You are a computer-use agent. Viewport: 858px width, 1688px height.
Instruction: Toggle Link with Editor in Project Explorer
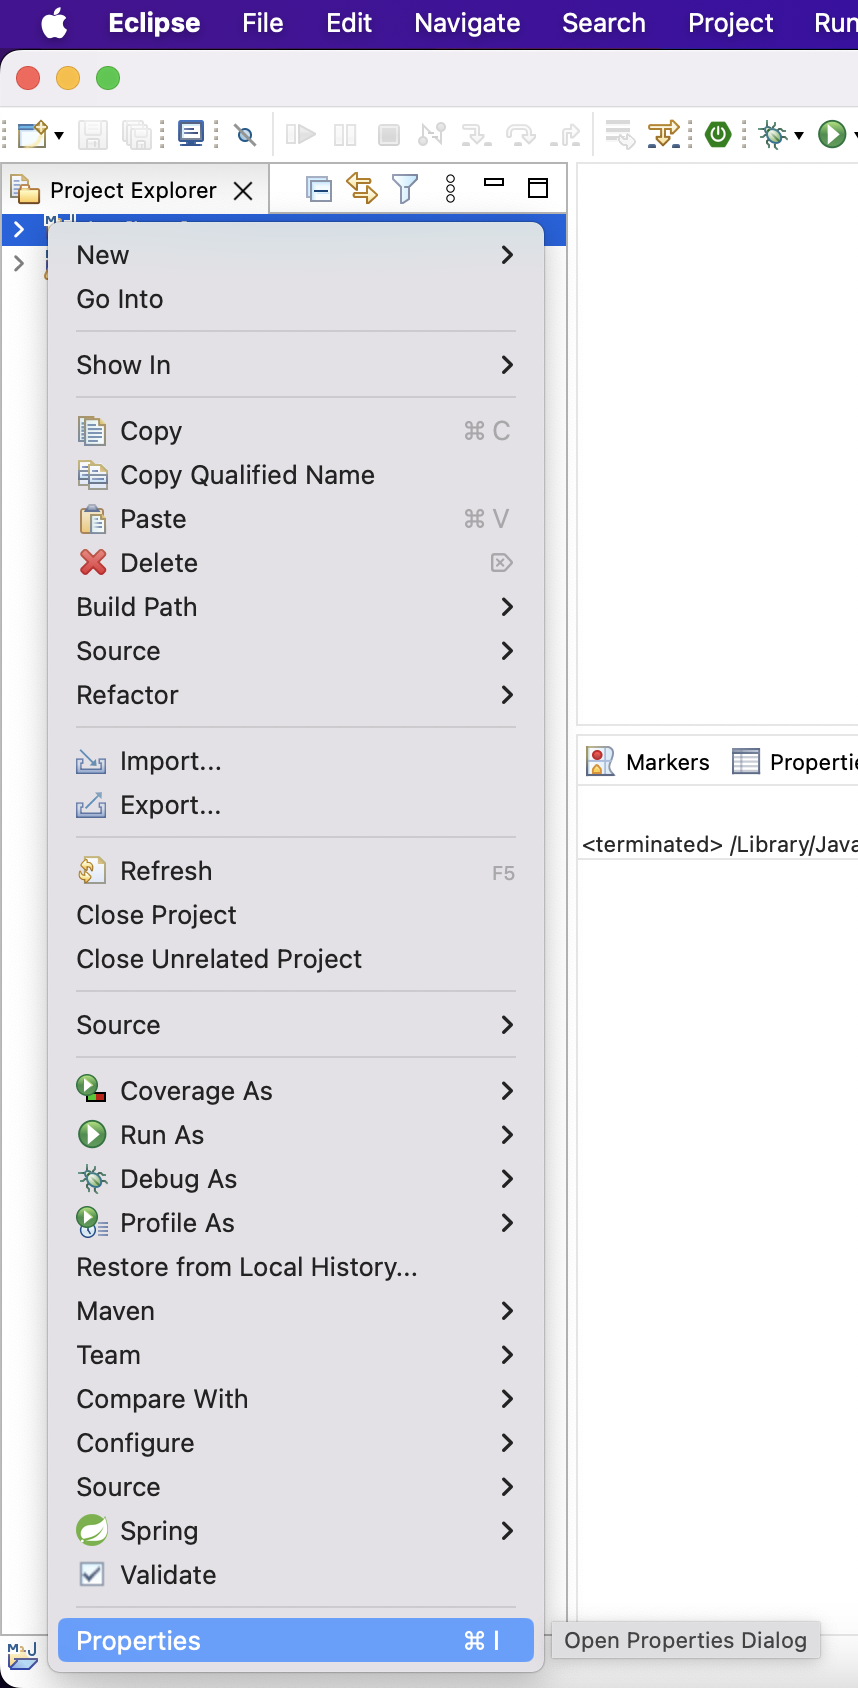[x=361, y=188]
